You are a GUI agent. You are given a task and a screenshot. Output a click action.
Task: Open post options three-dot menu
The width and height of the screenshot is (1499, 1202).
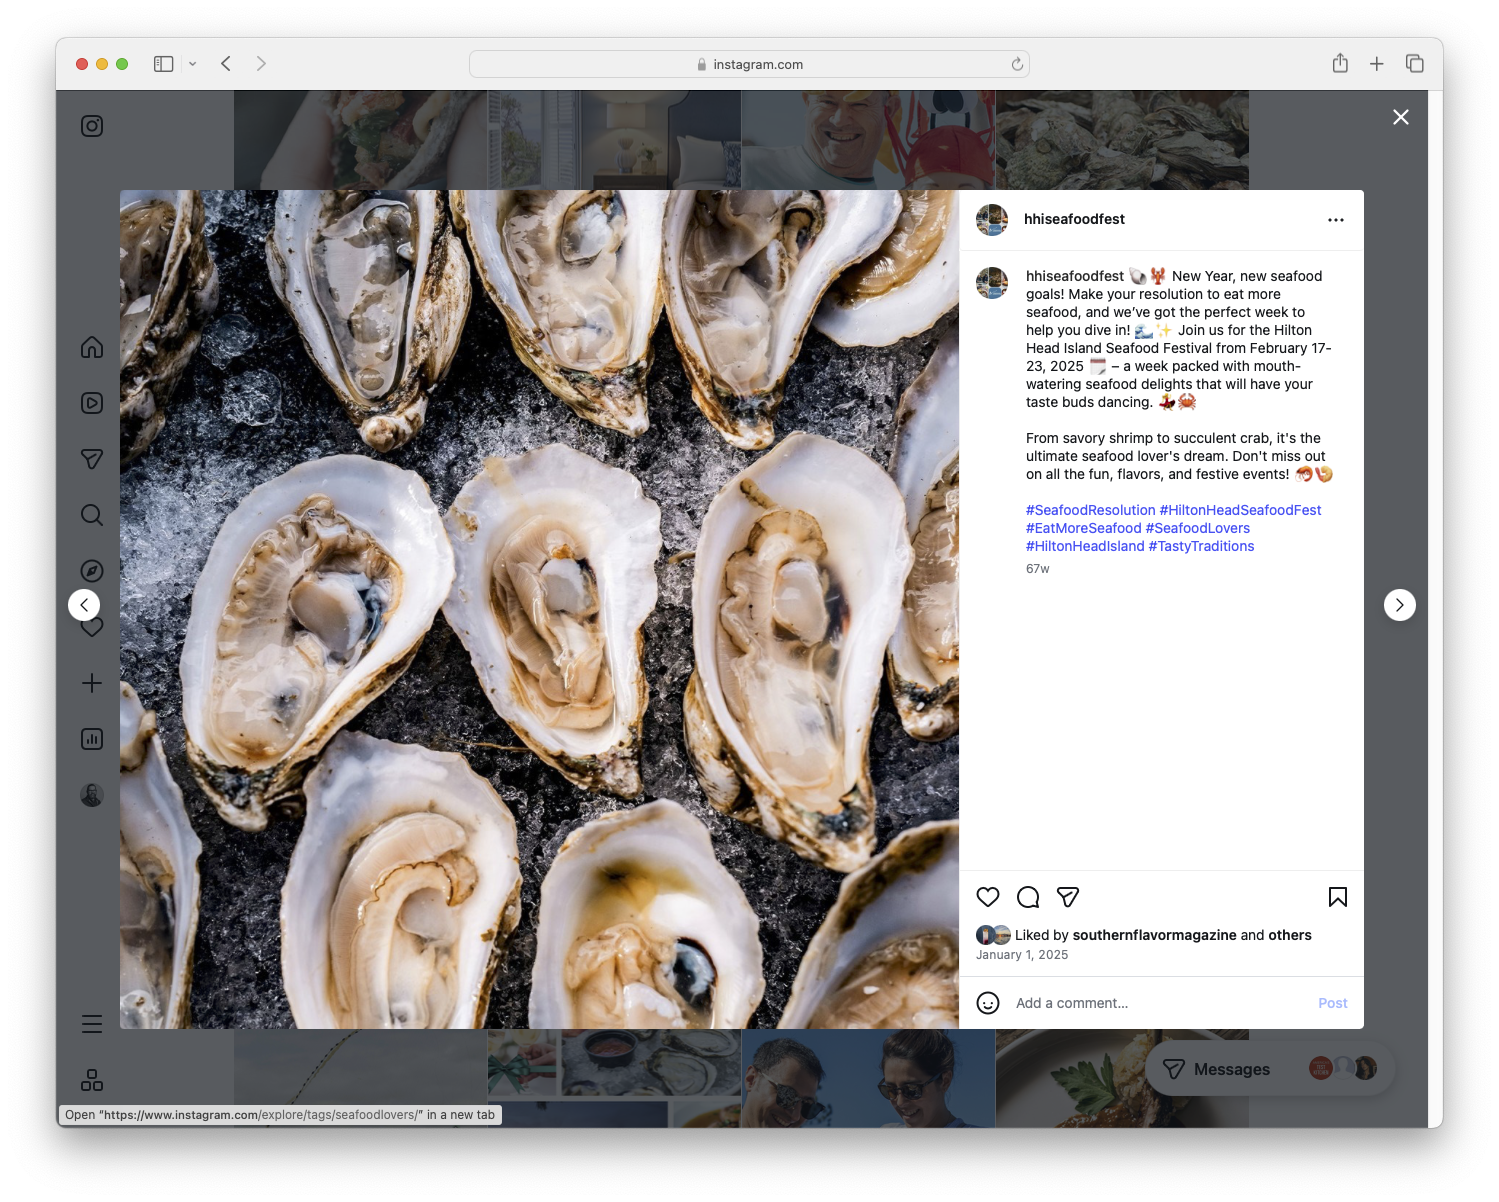coord(1336,220)
